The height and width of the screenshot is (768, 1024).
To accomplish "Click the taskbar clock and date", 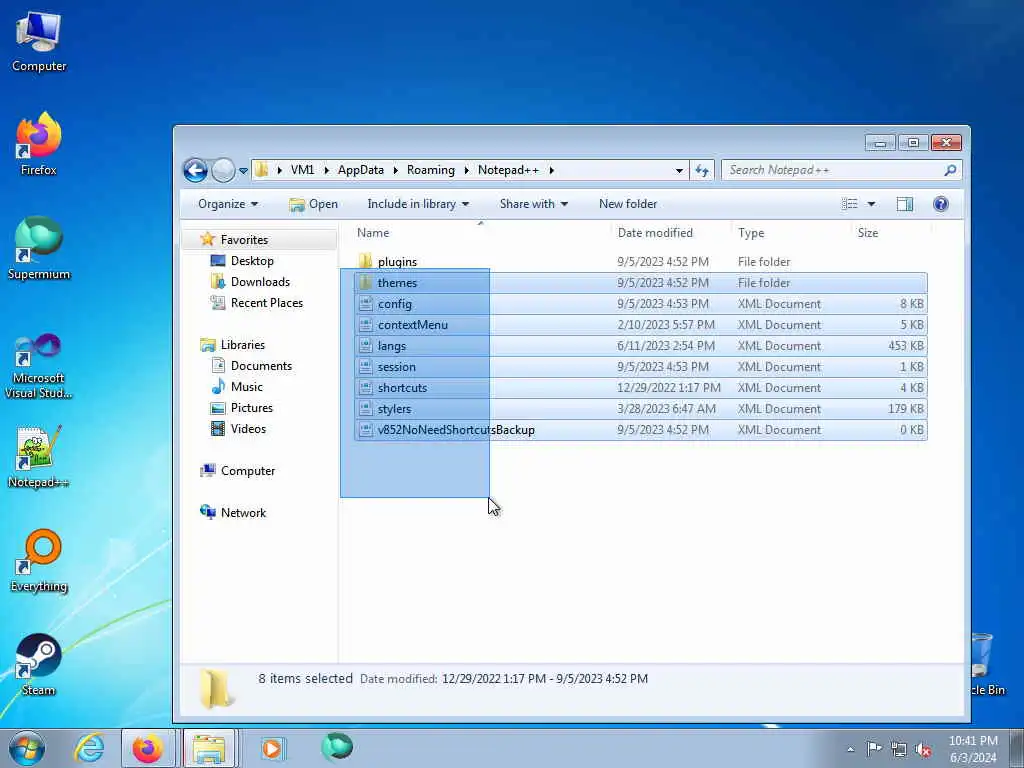I will [973, 749].
